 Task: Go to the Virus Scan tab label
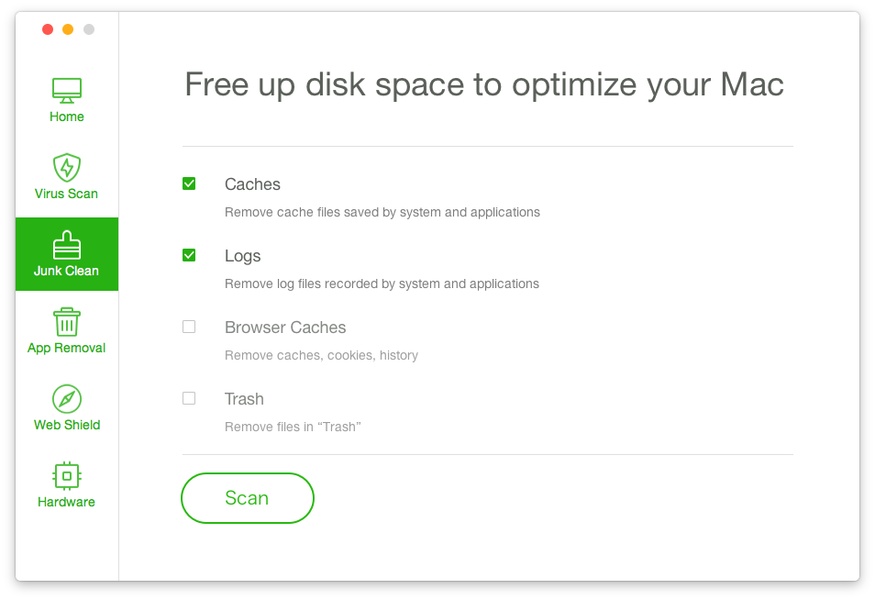tap(67, 194)
